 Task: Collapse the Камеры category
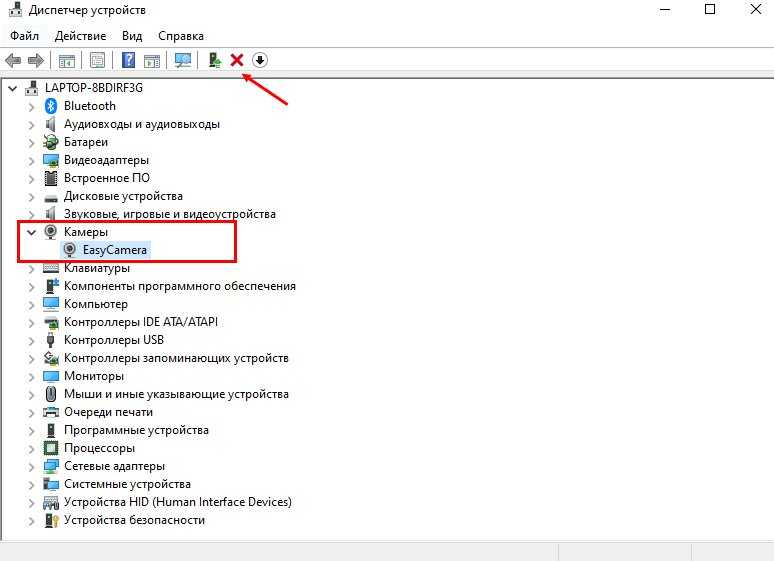coord(32,232)
